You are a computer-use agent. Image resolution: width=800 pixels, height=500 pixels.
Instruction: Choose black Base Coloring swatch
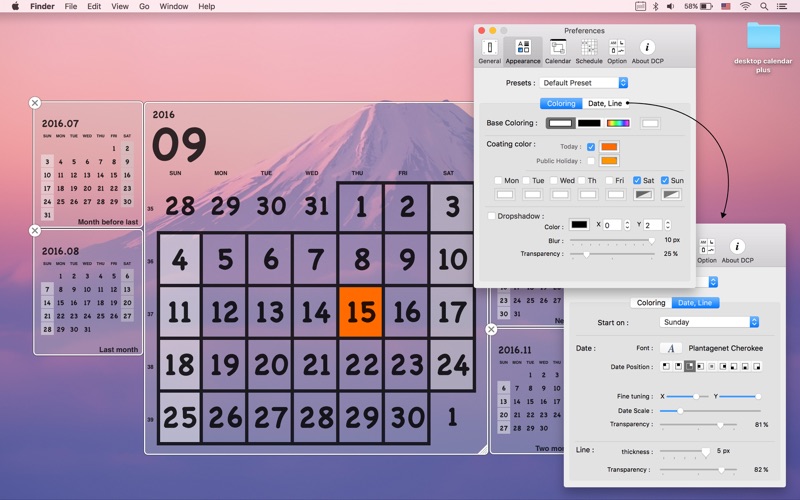coord(589,123)
